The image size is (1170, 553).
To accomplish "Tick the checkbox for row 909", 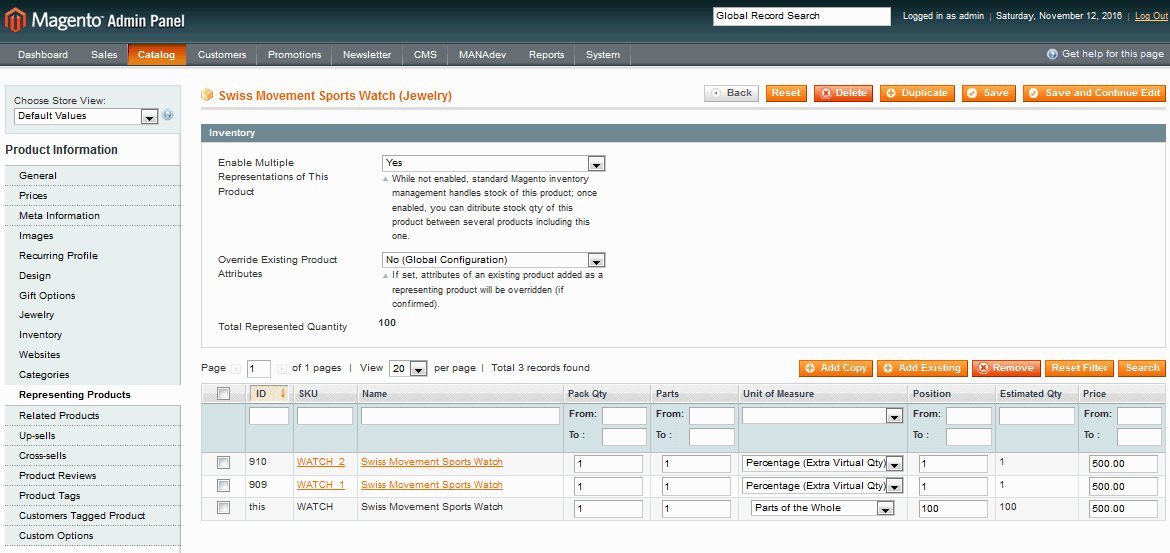I will pos(223,485).
